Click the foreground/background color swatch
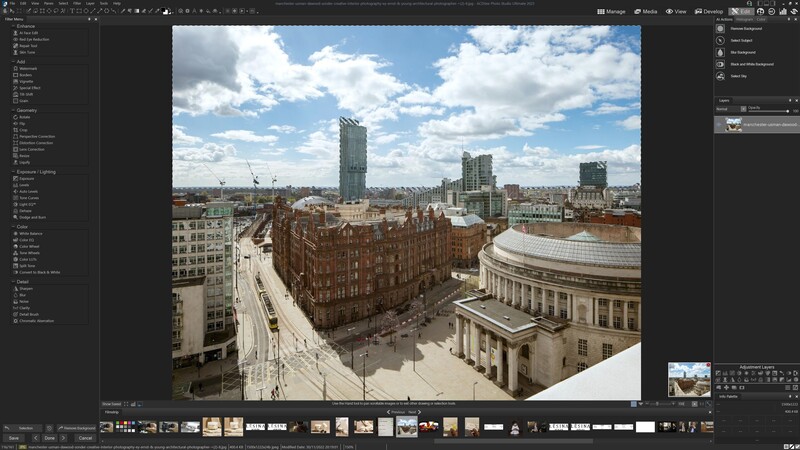This screenshot has height=450, width=800. [165, 11]
